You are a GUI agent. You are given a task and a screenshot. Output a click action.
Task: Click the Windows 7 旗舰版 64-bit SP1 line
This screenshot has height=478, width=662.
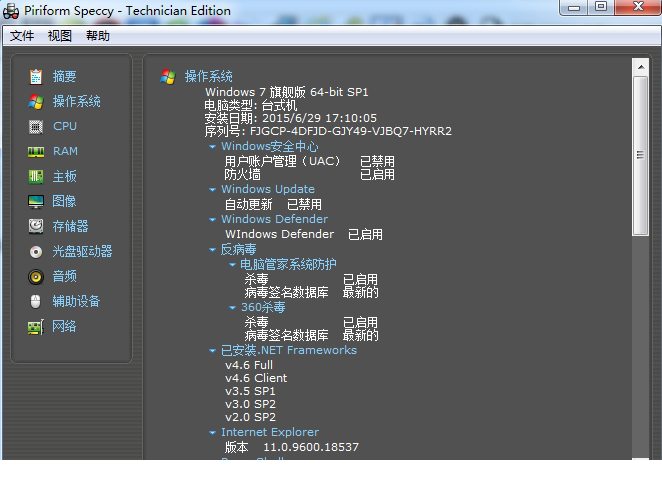point(287,92)
